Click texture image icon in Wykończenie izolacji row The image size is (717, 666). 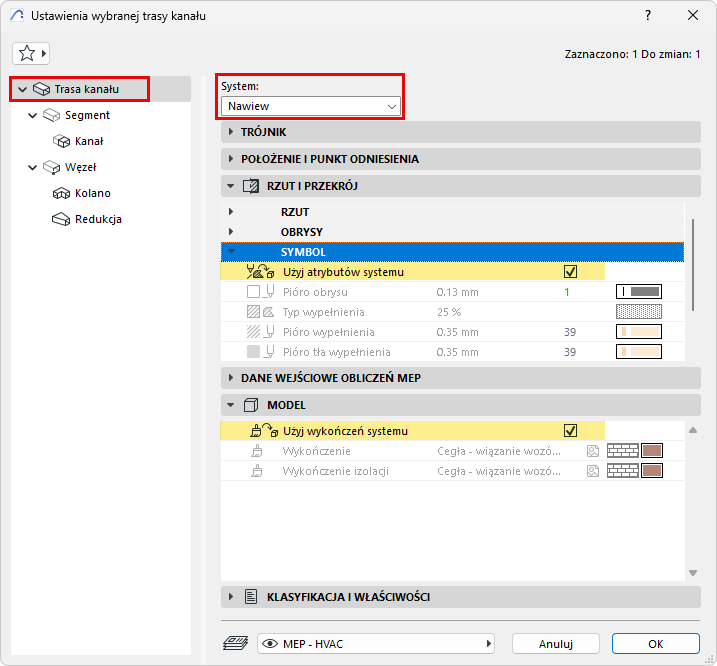click(593, 471)
